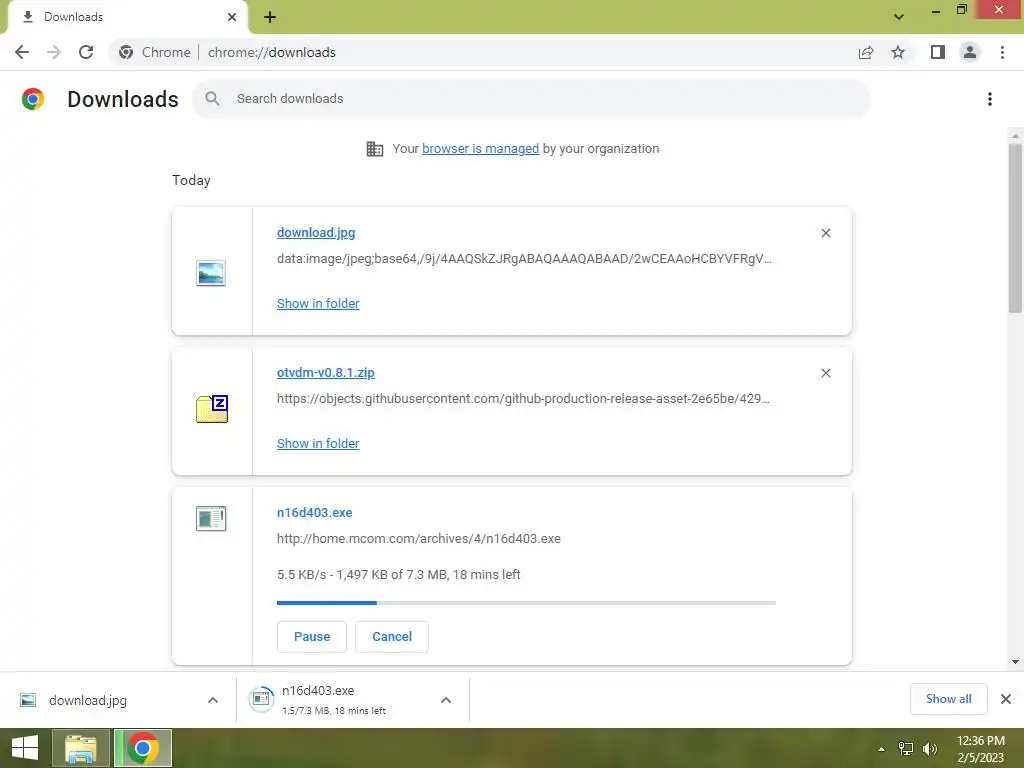Click the n16d403.exe item in bottom shelf
The height and width of the screenshot is (768, 1024).
click(x=353, y=700)
